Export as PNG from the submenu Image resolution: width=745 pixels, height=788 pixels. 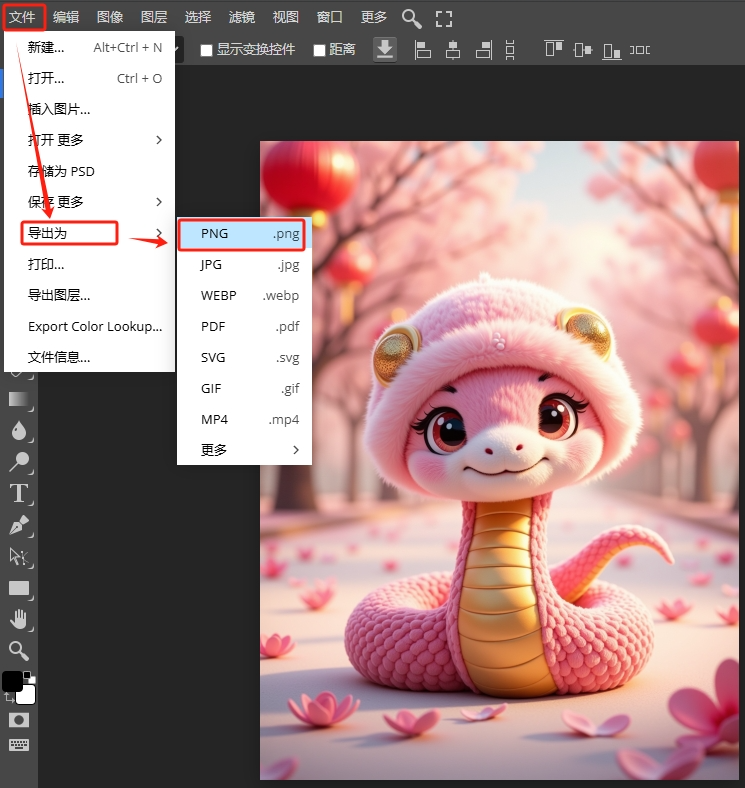[244, 234]
